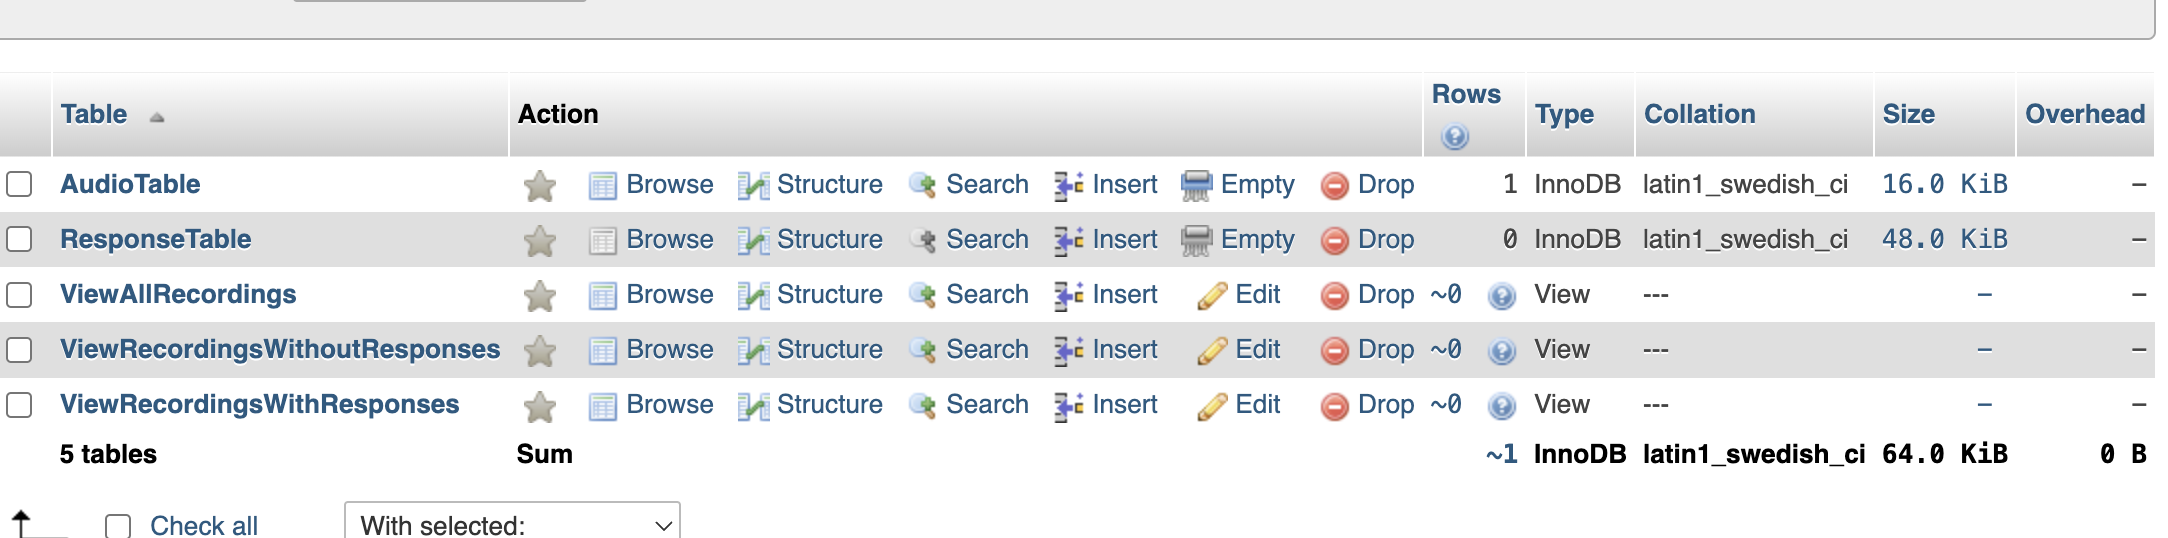Click the Rows column help icon
This screenshot has width=2168, height=538.
[1455, 136]
